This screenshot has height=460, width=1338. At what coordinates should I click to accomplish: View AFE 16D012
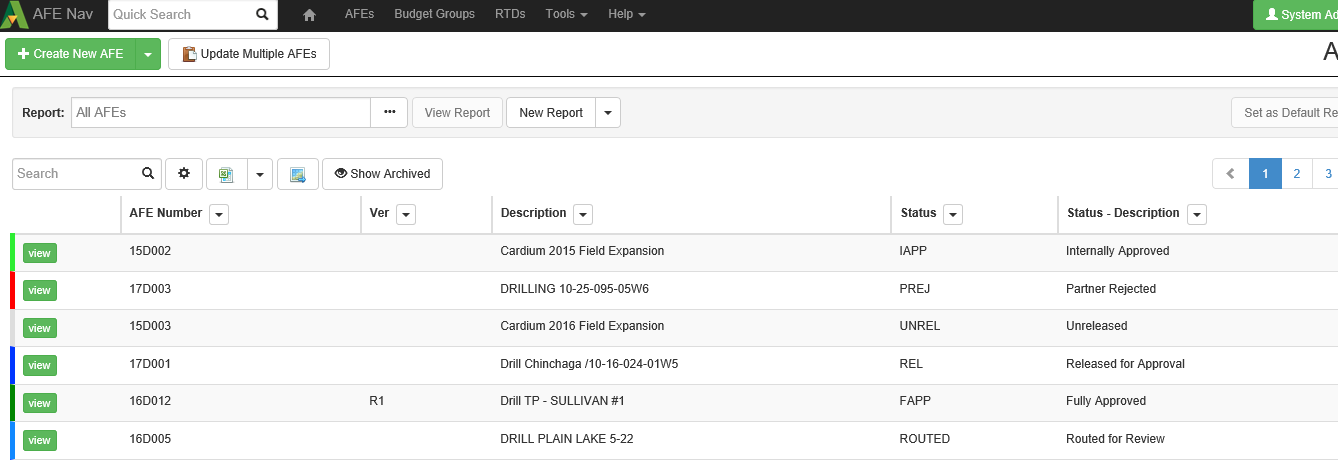point(39,403)
